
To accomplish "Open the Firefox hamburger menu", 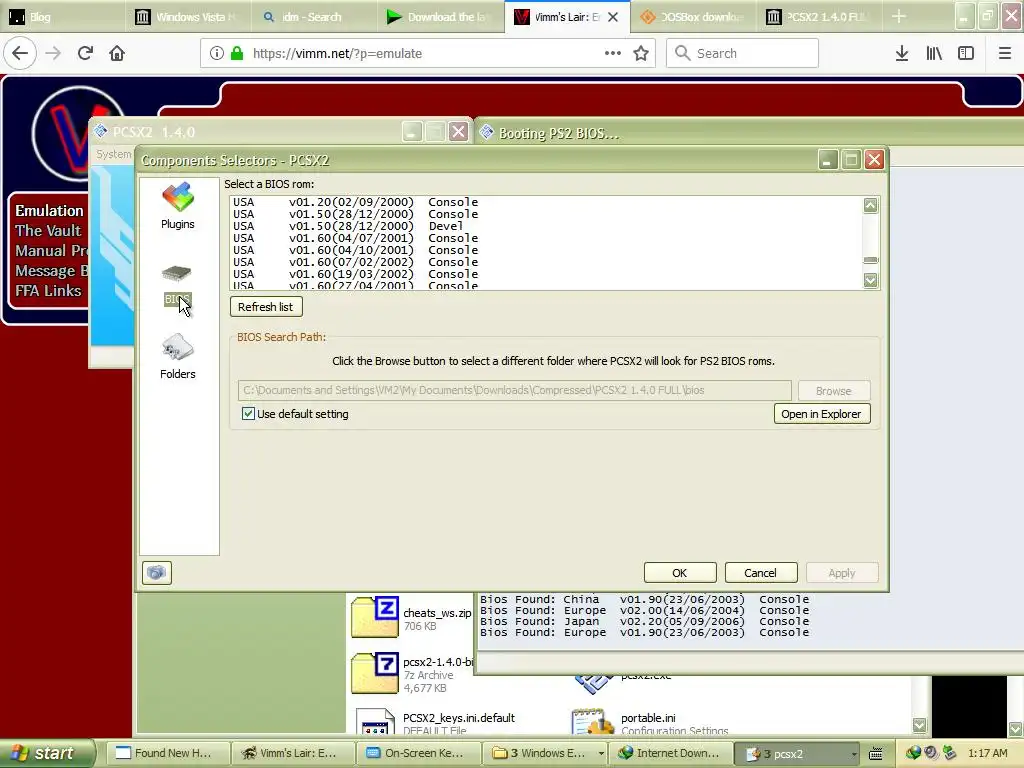I will click(1004, 53).
